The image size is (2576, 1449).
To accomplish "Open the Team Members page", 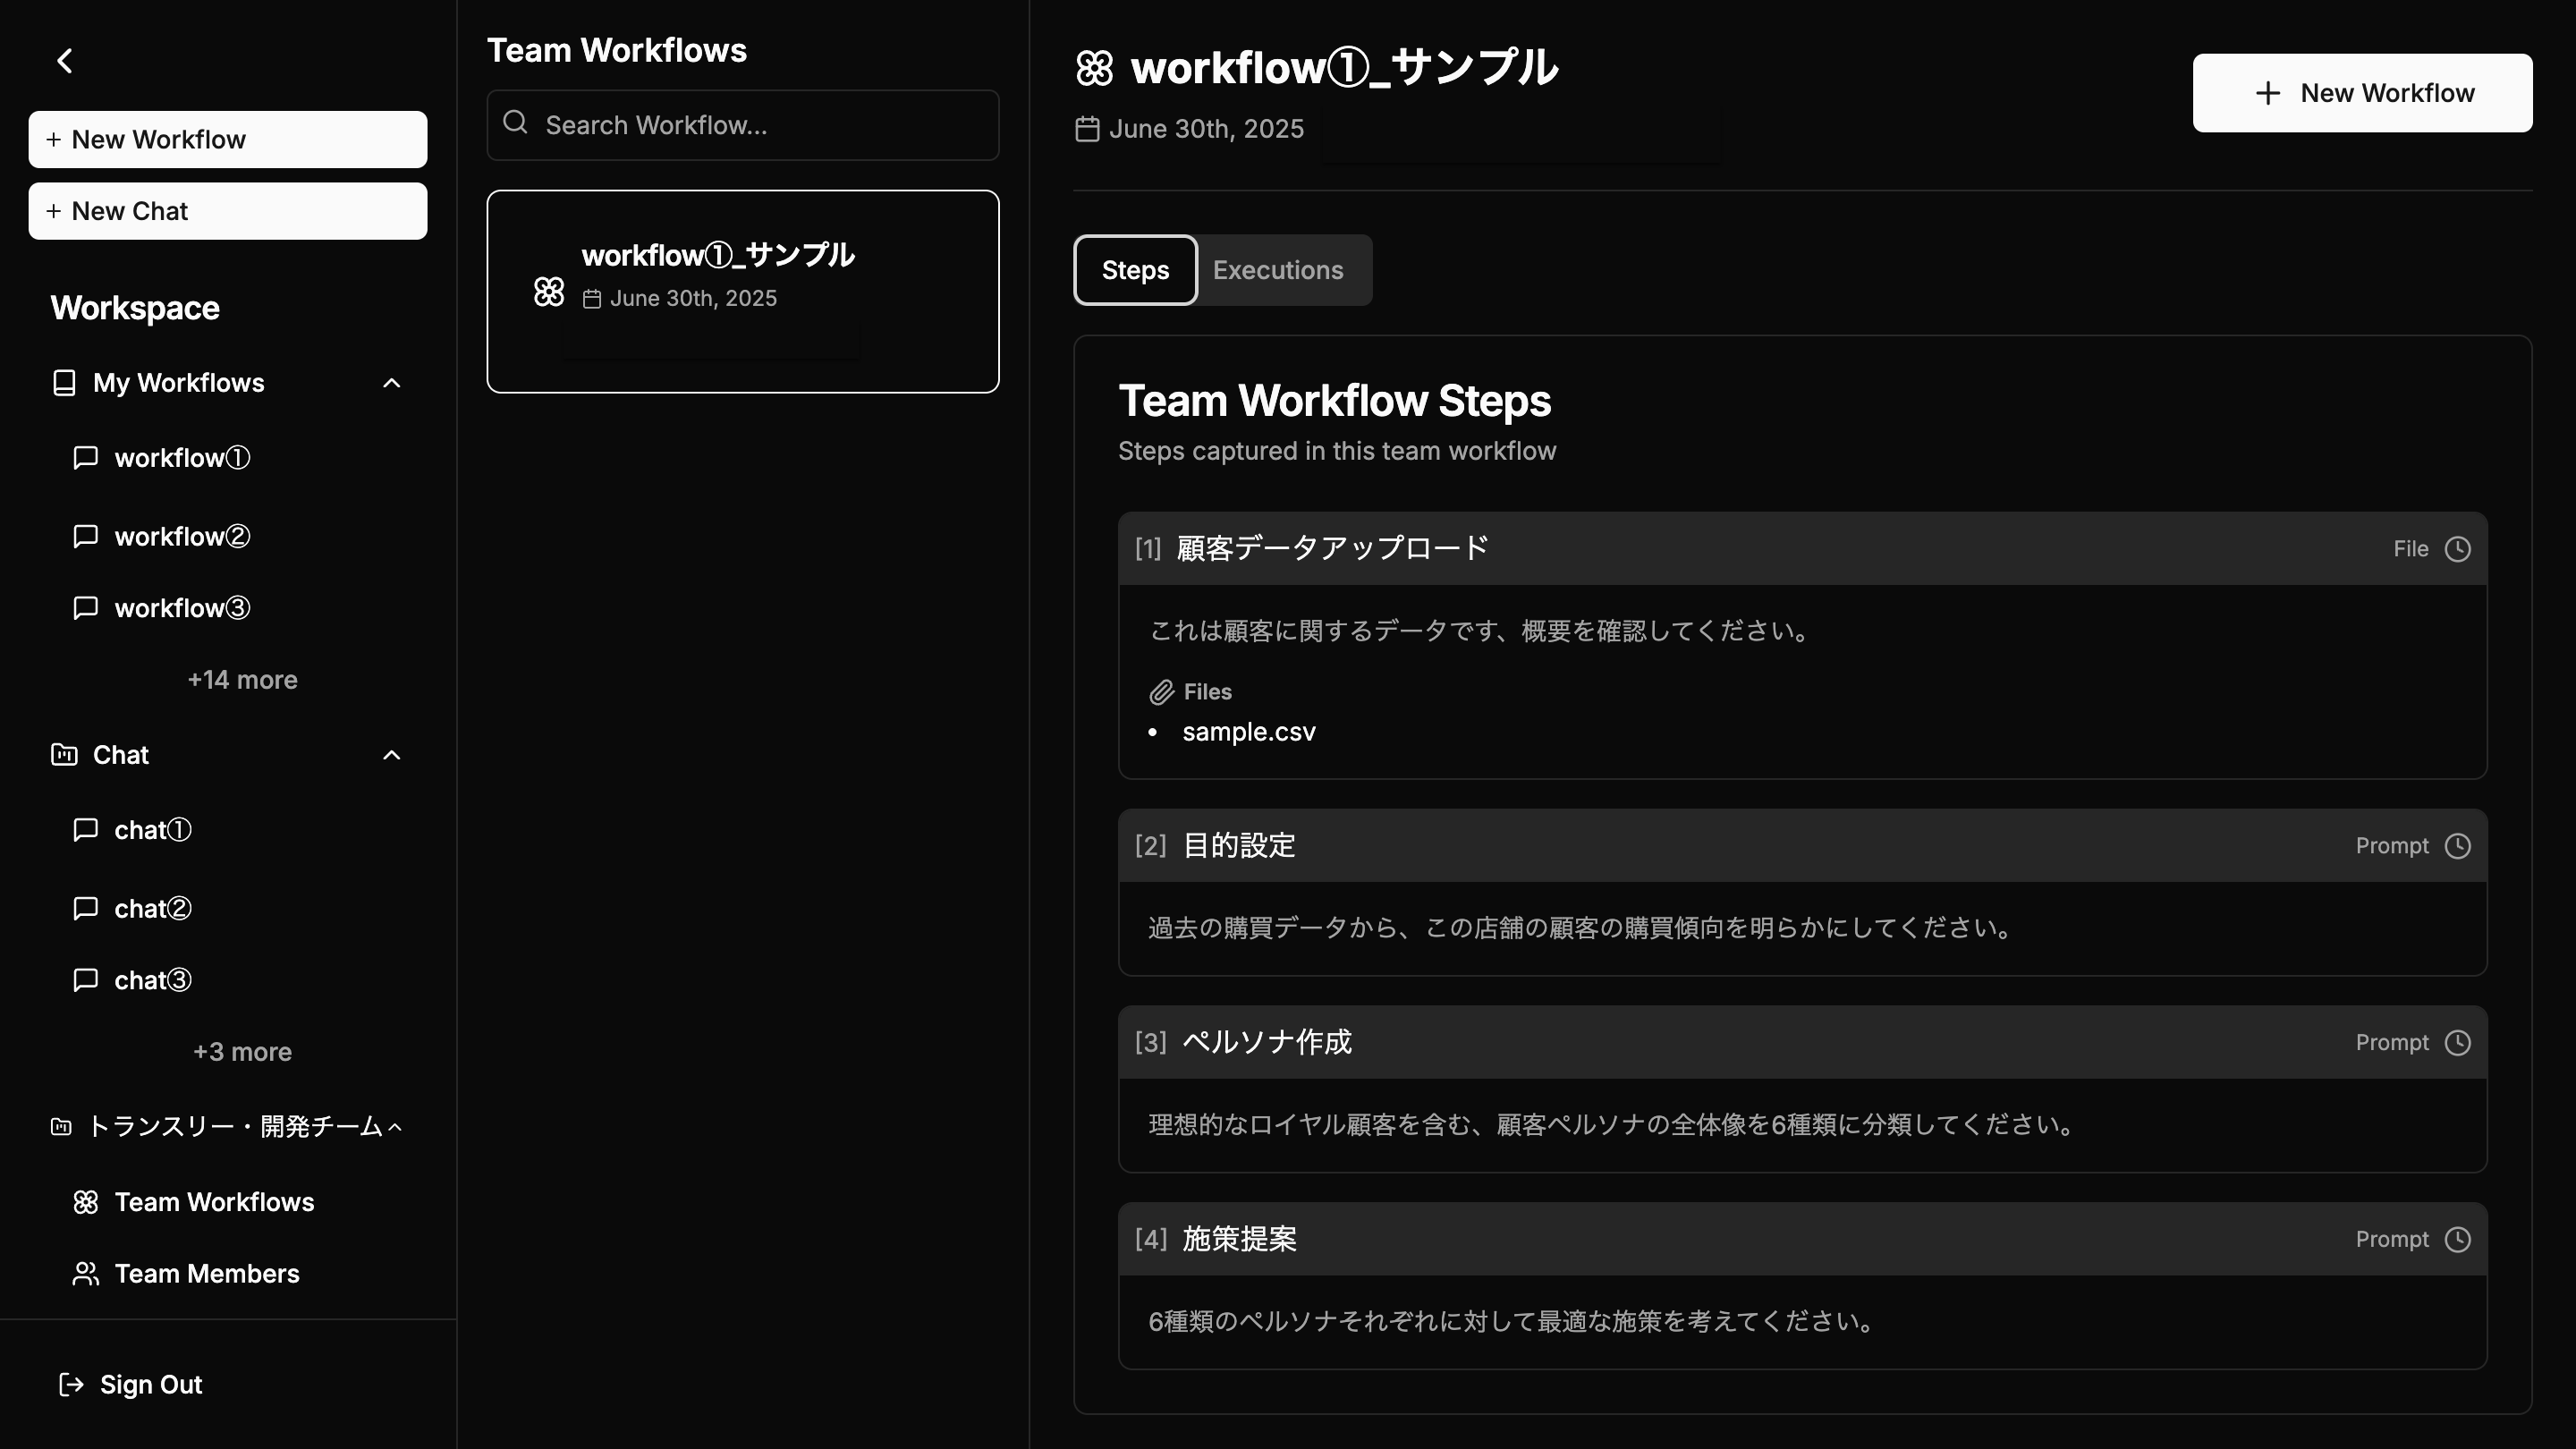I will [x=207, y=1274].
